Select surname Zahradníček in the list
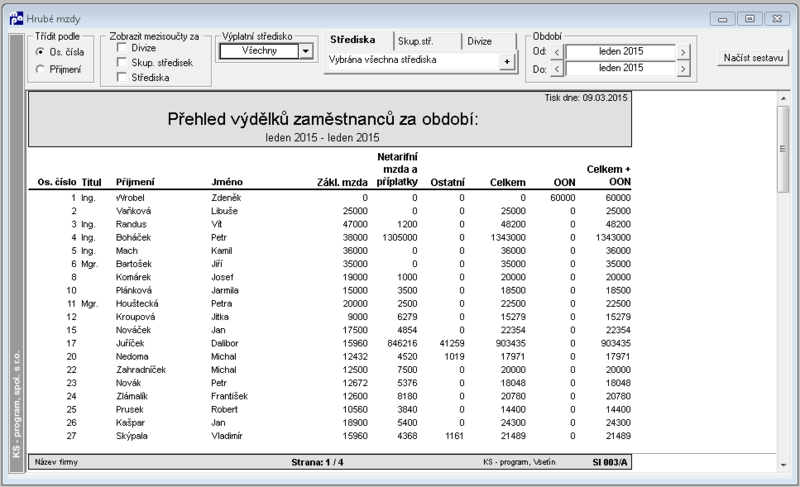 [x=141, y=370]
